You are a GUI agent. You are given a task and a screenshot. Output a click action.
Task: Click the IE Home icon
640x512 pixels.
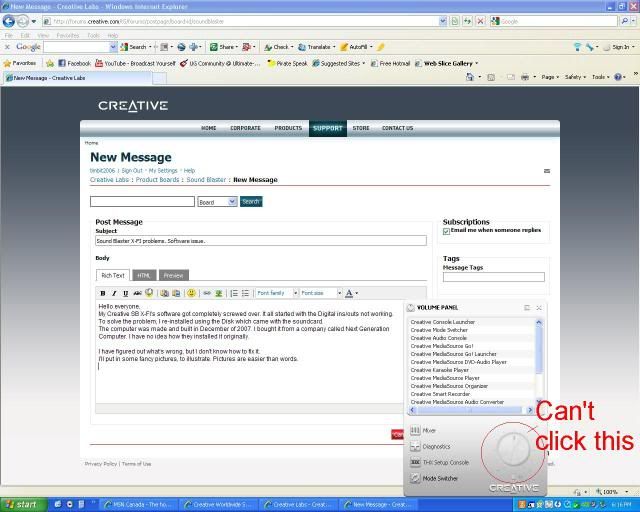pyautogui.click(x=470, y=77)
